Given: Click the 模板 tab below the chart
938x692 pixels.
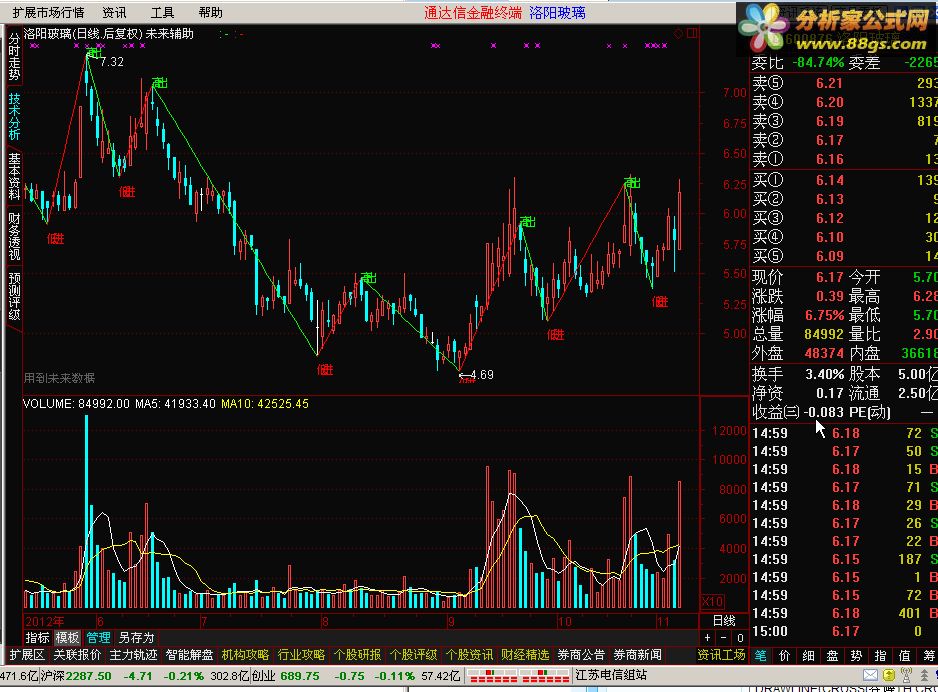Looking at the screenshot, I should (67, 638).
